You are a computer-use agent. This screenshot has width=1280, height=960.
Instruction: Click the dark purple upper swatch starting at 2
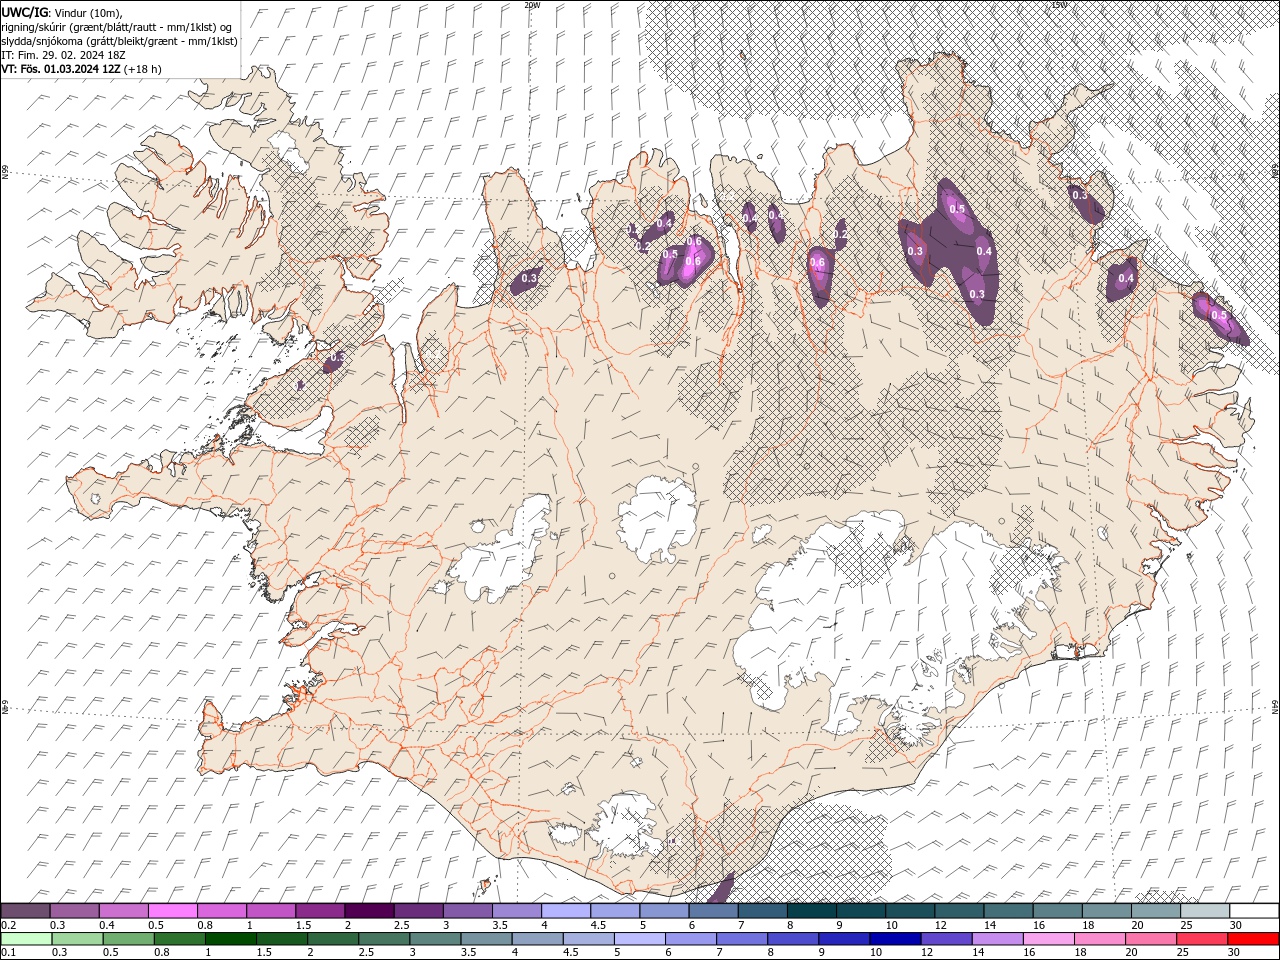pos(369,910)
